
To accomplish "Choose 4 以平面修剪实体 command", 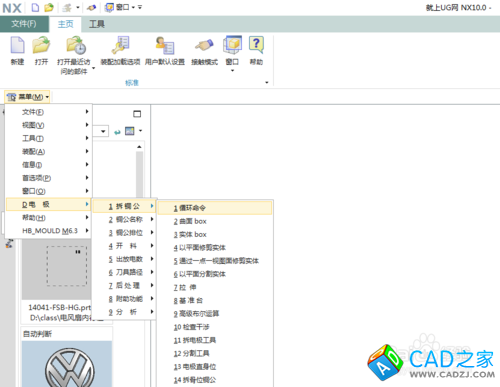I will [215, 248].
